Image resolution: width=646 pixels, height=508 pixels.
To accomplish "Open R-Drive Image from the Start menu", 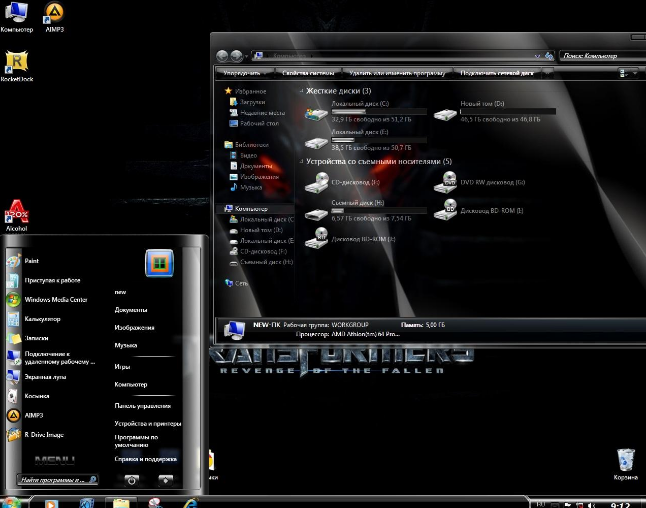I will coord(44,435).
